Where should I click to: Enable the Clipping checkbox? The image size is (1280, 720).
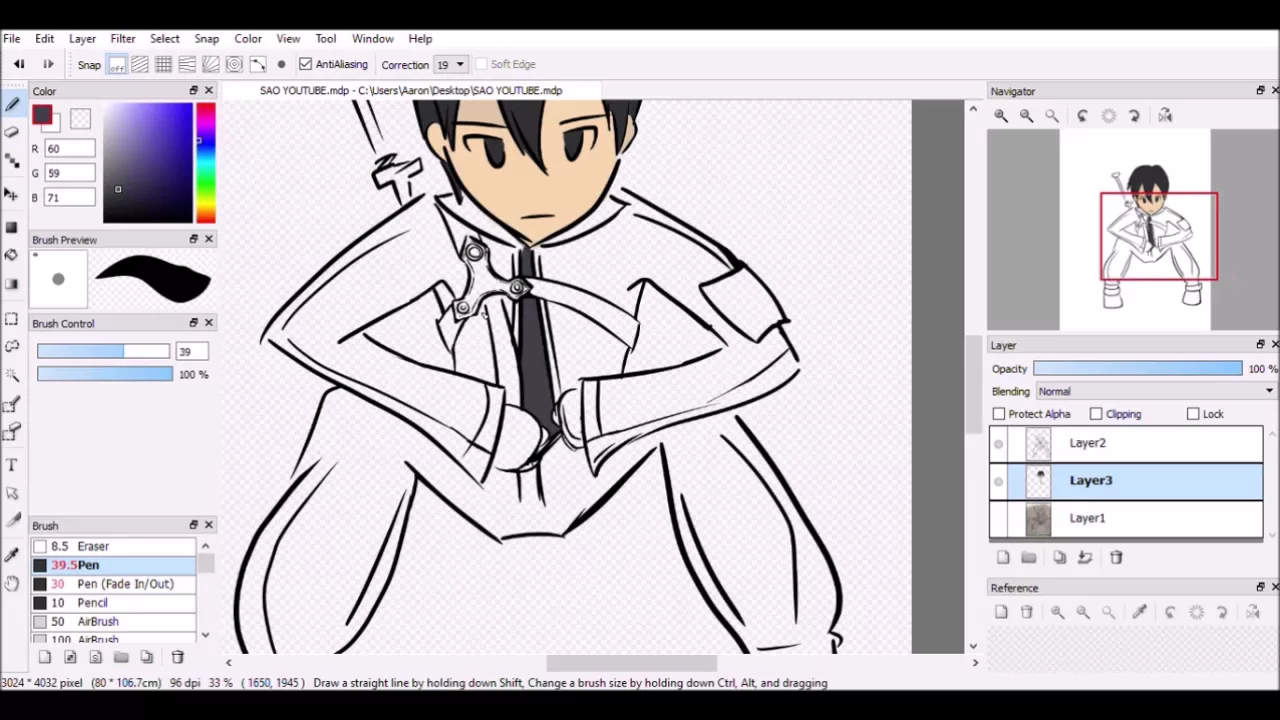point(1096,414)
